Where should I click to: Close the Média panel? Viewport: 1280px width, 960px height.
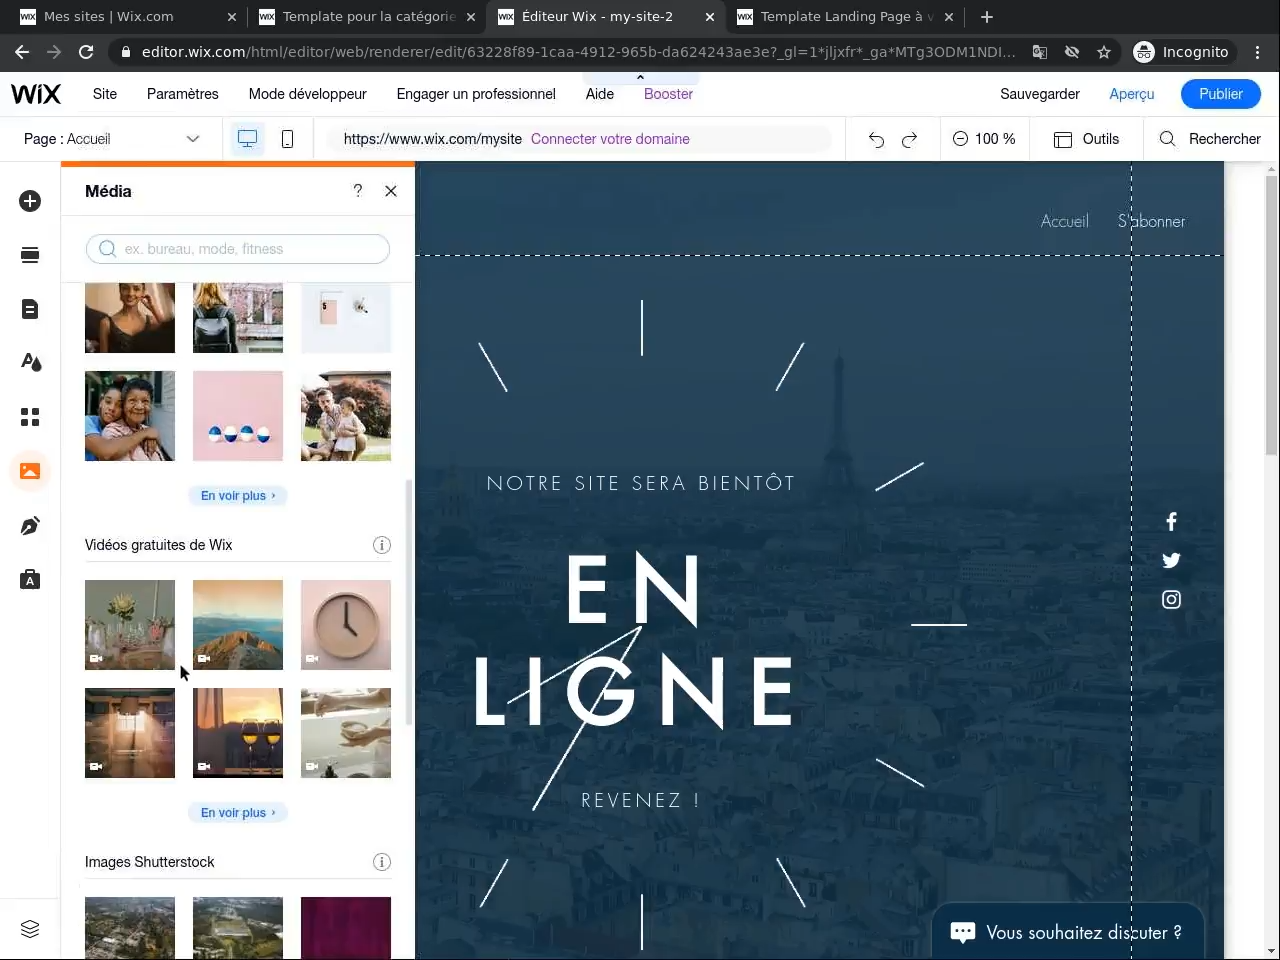(391, 191)
